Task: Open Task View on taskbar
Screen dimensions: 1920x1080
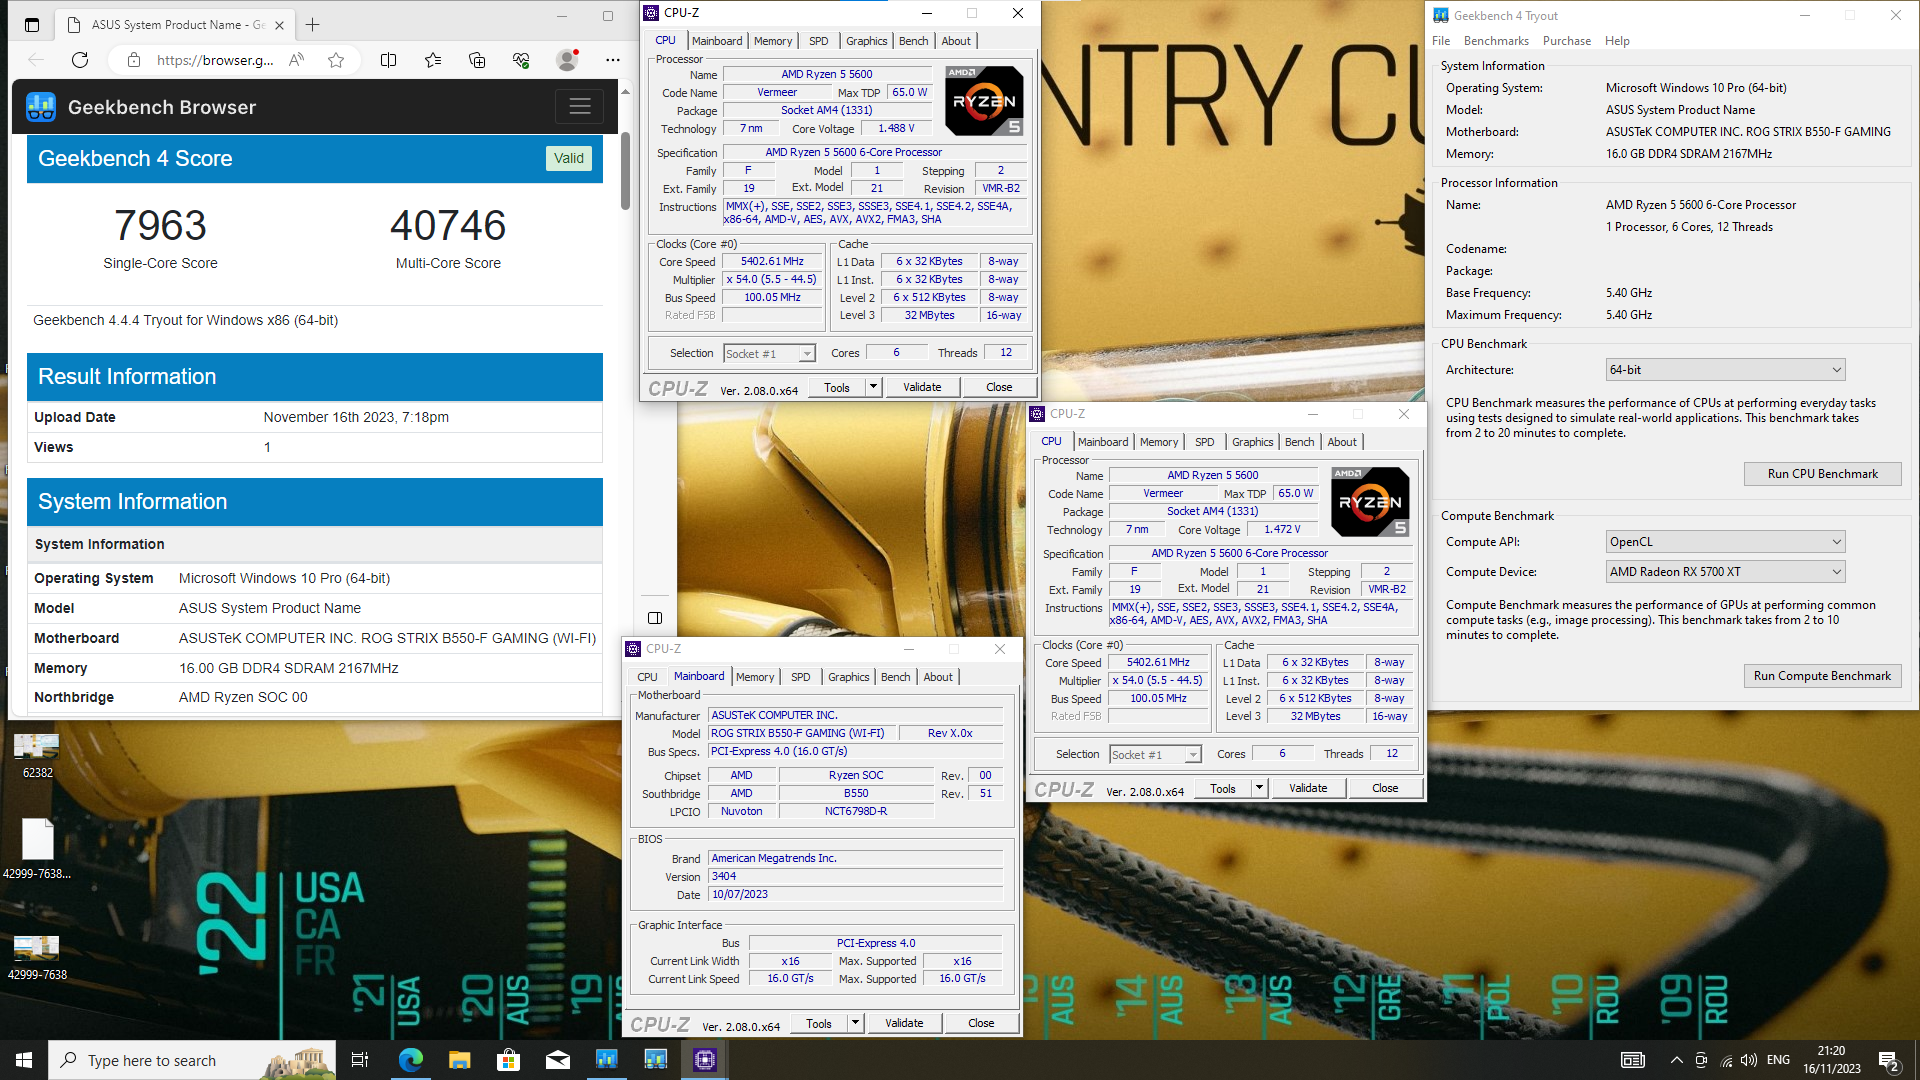Action: pyautogui.click(x=360, y=1060)
